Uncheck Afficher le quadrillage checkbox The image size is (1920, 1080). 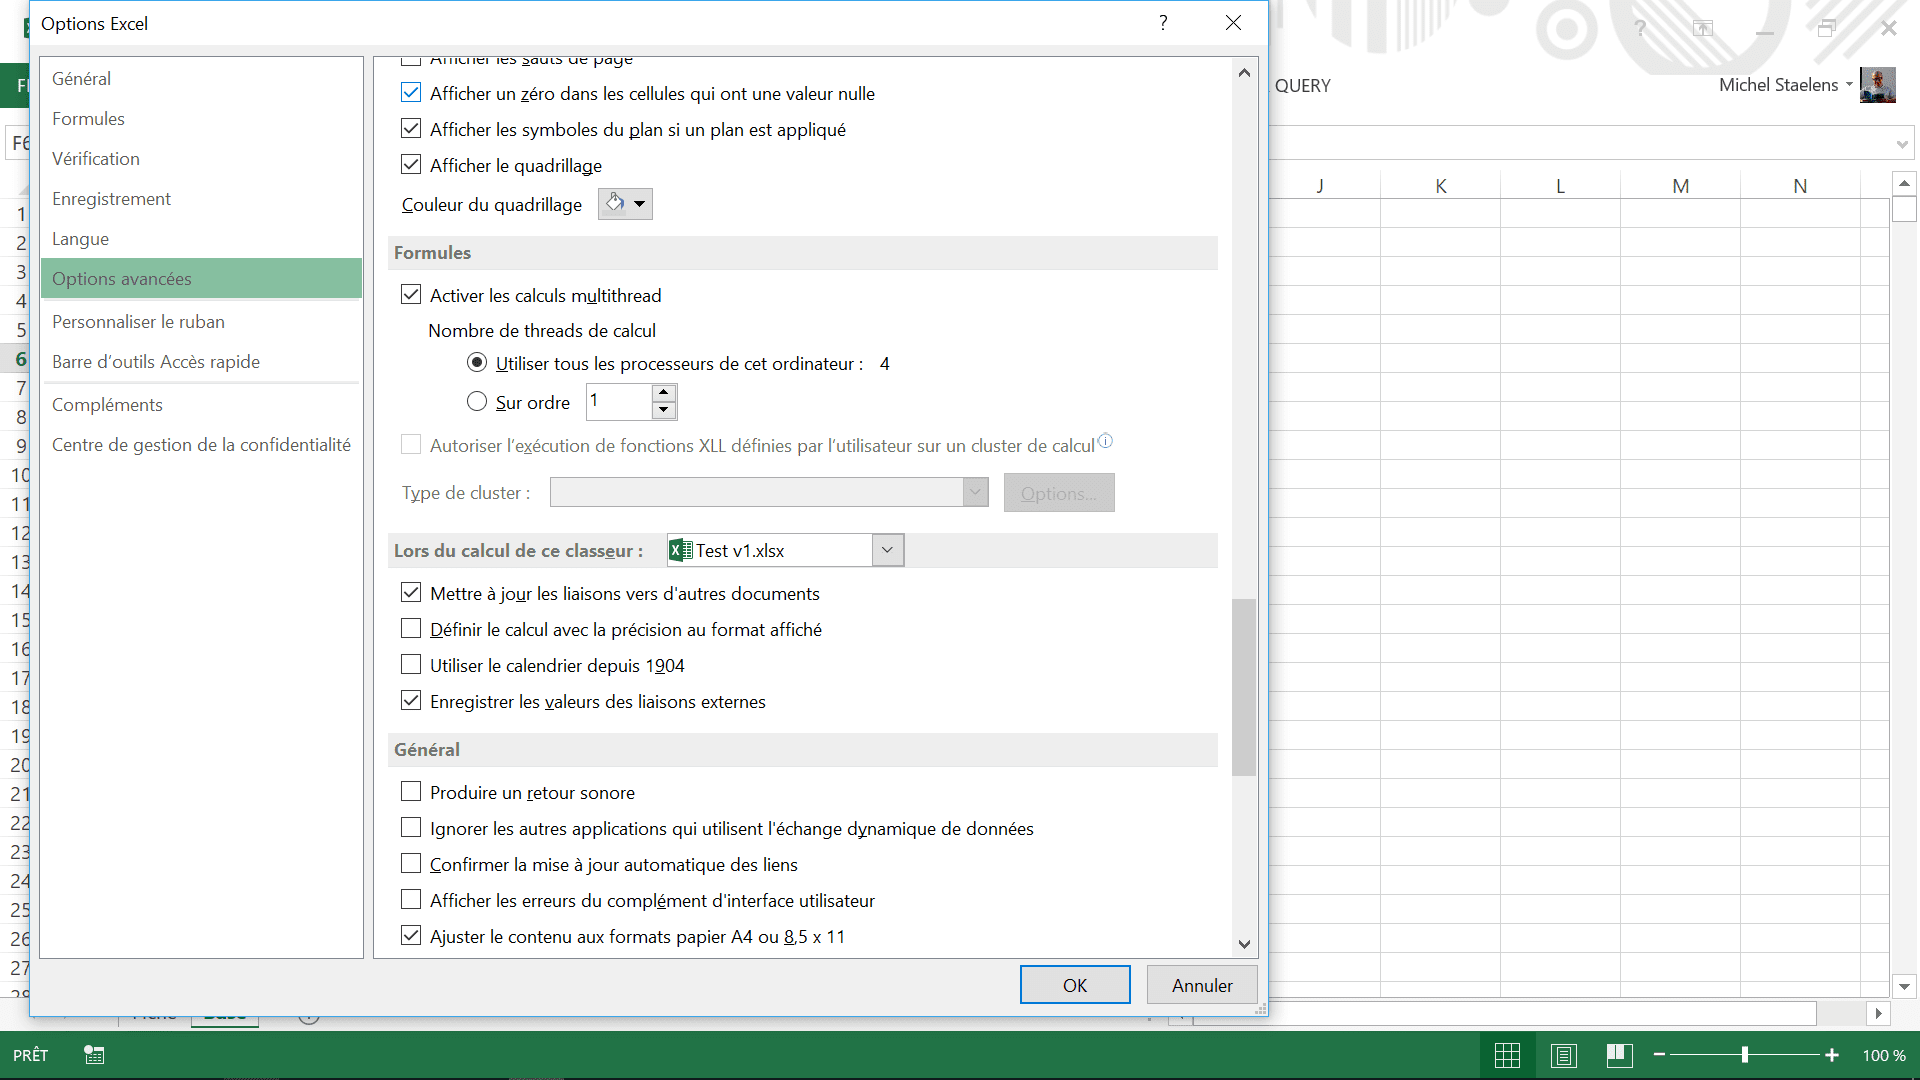[411, 165]
